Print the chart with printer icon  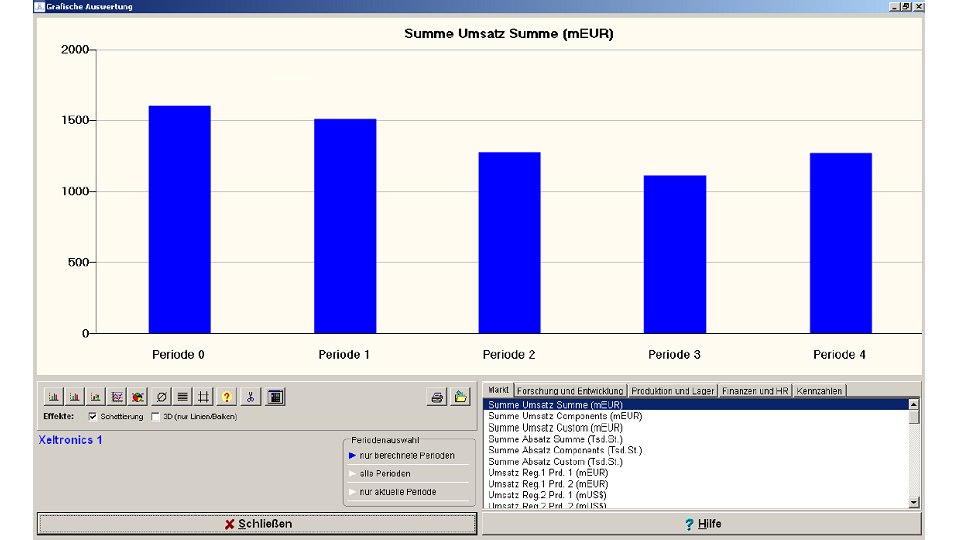click(x=437, y=397)
